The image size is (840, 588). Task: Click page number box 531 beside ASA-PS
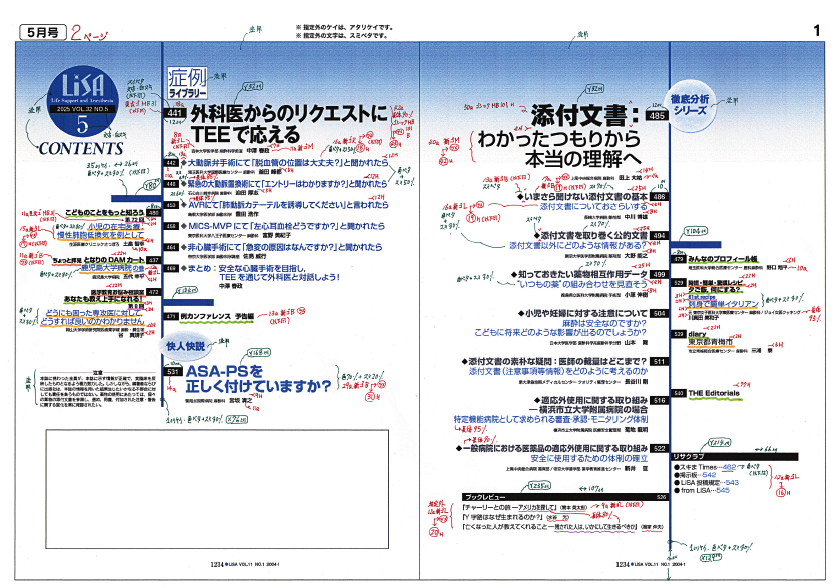(x=172, y=371)
